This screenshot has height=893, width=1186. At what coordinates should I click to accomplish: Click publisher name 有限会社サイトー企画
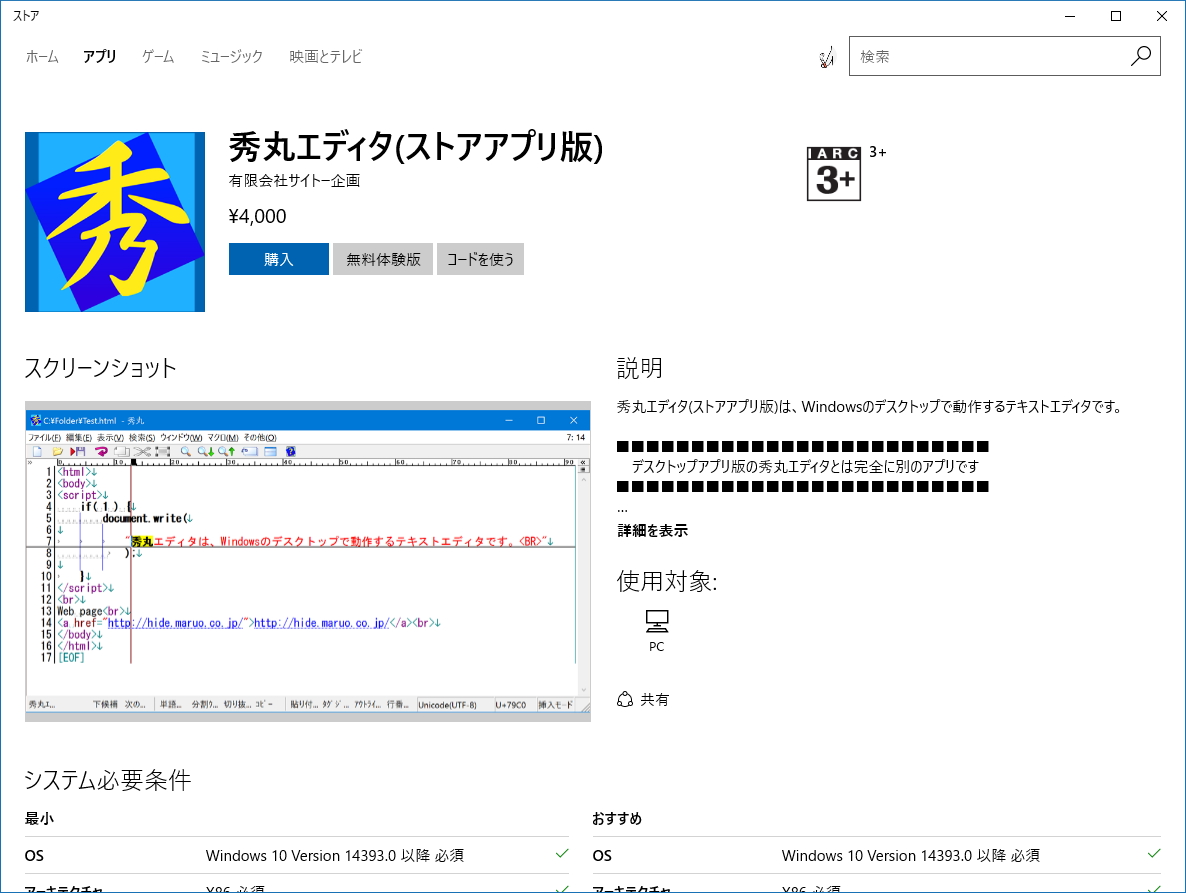294,181
